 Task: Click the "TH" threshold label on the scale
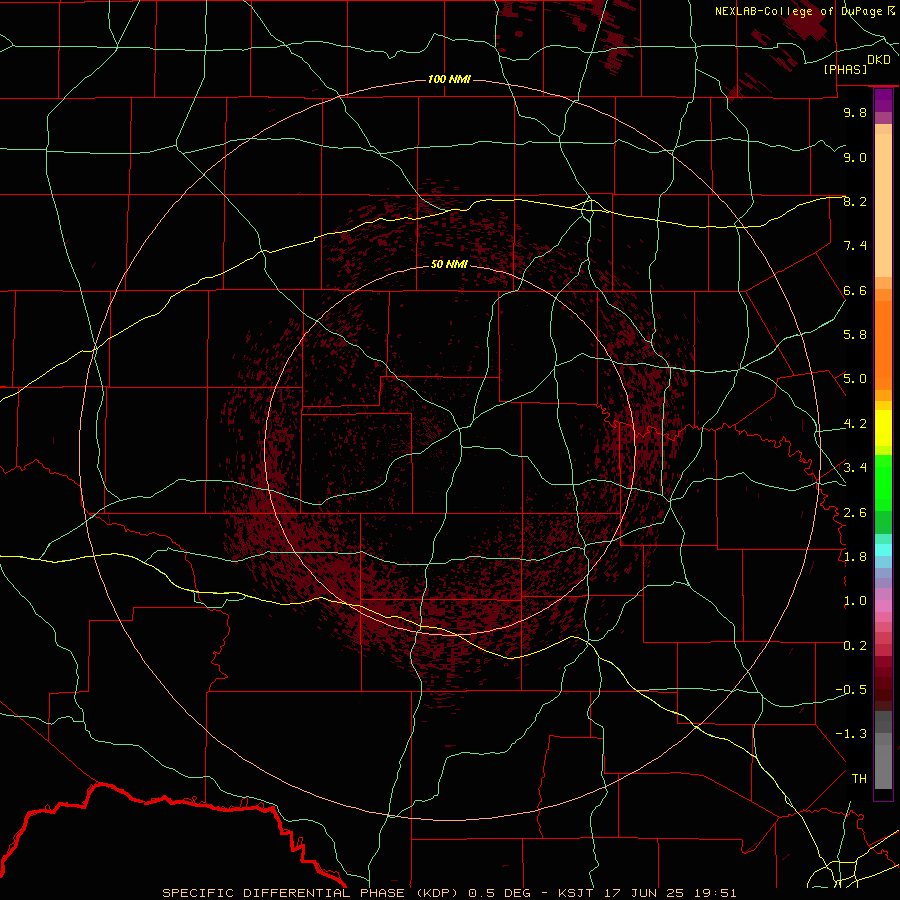pos(859,779)
